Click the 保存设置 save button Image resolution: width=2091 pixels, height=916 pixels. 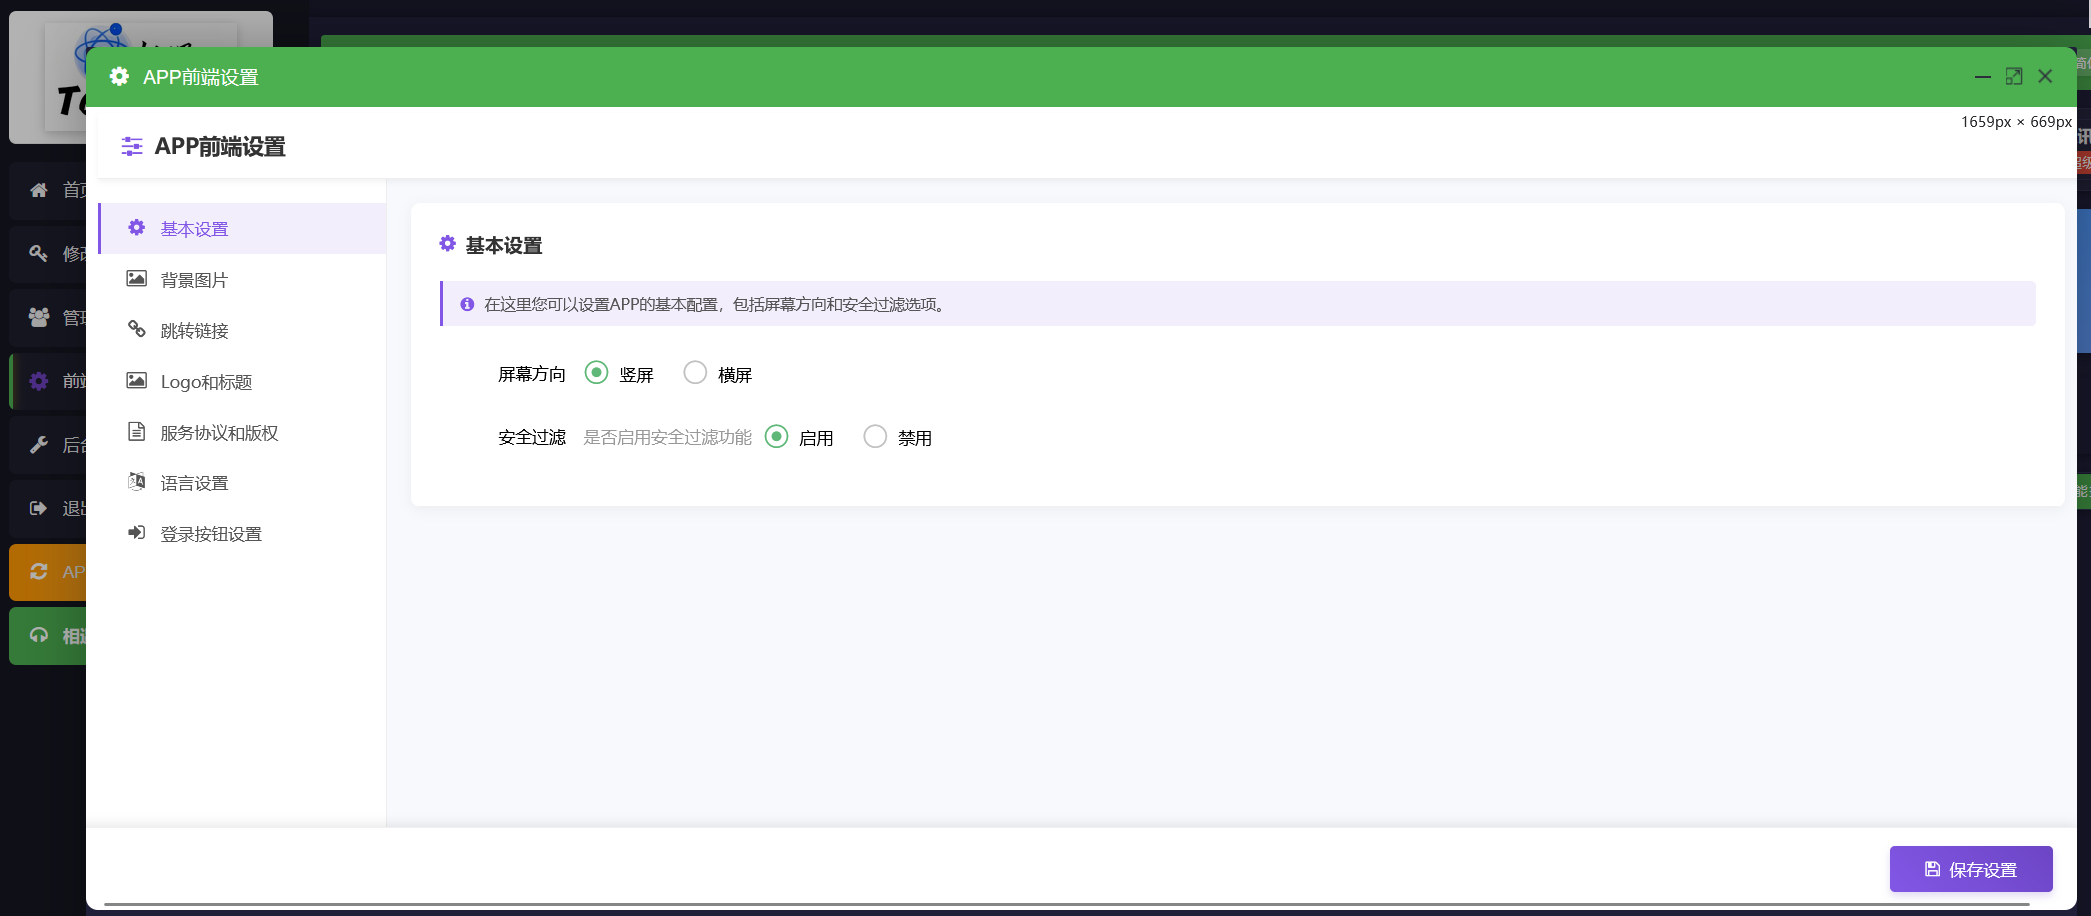1970,869
